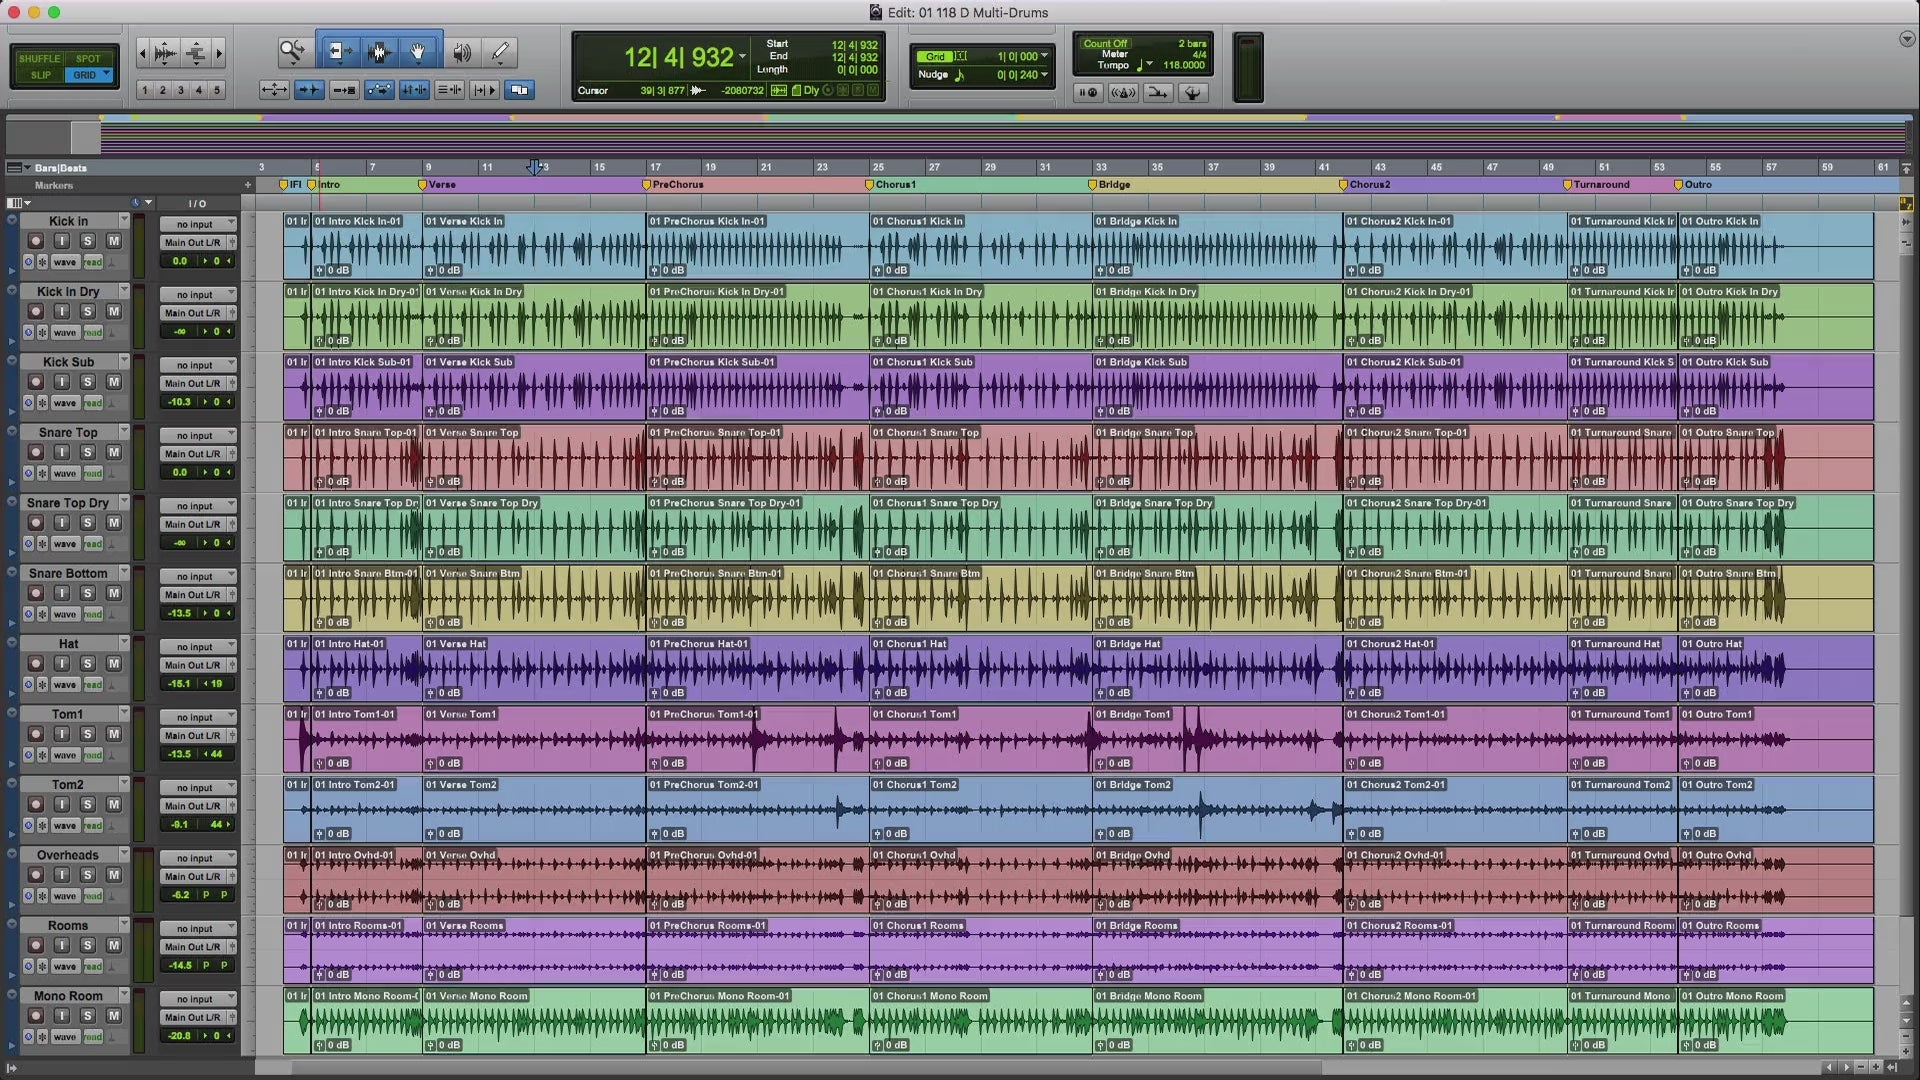
Task: Open the input selector on Kick In Dry
Action: click(198, 295)
